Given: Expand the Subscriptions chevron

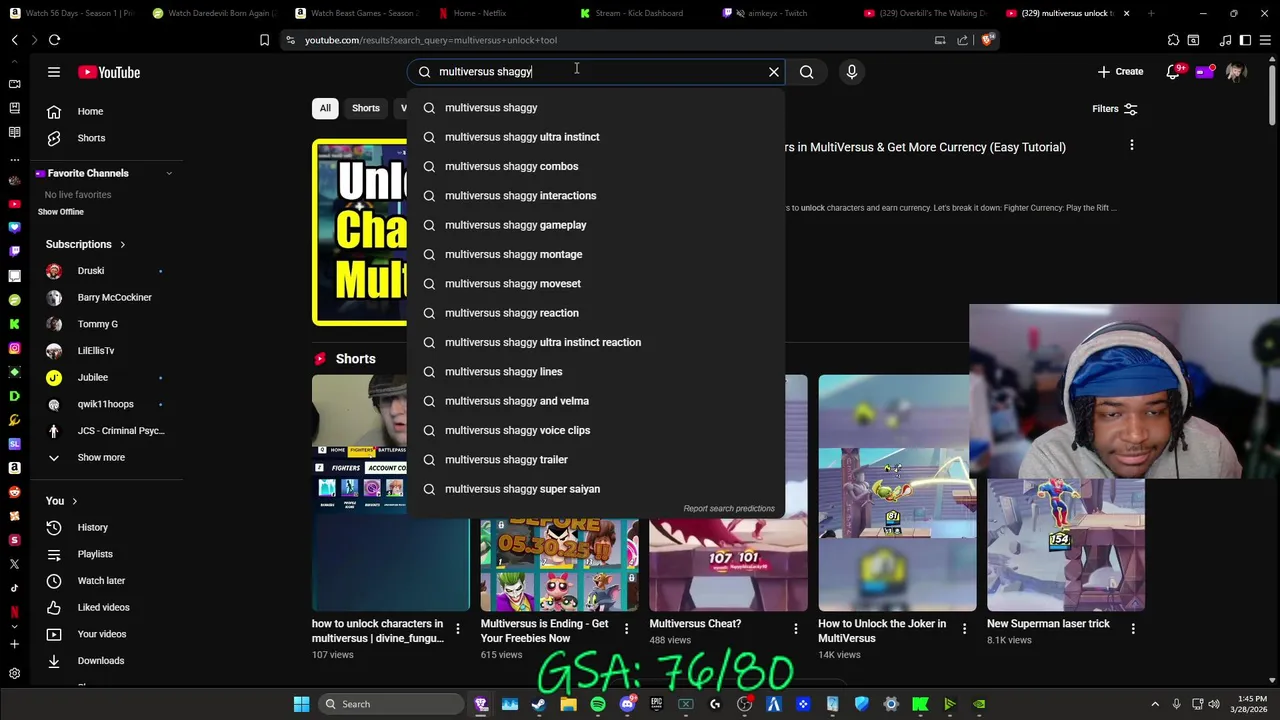Looking at the screenshot, I should [x=122, y=244].
